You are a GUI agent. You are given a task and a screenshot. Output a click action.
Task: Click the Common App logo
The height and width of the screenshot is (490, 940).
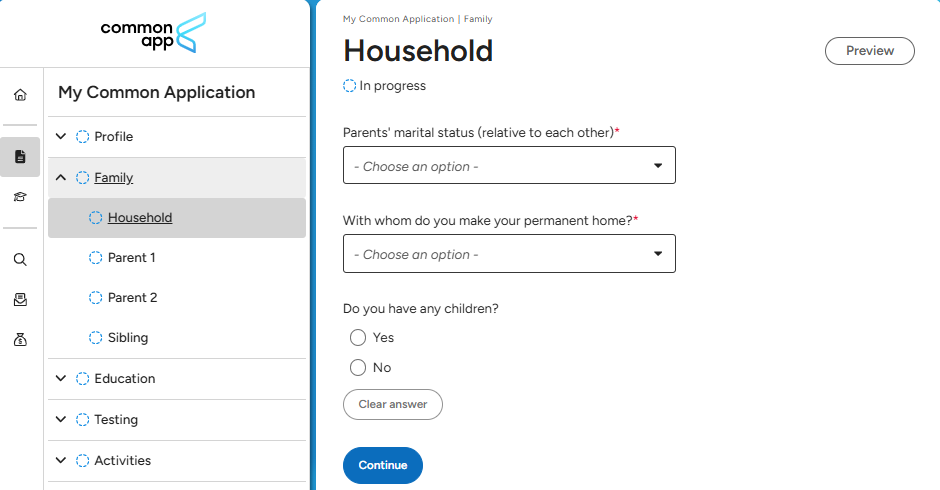[153, 33]
